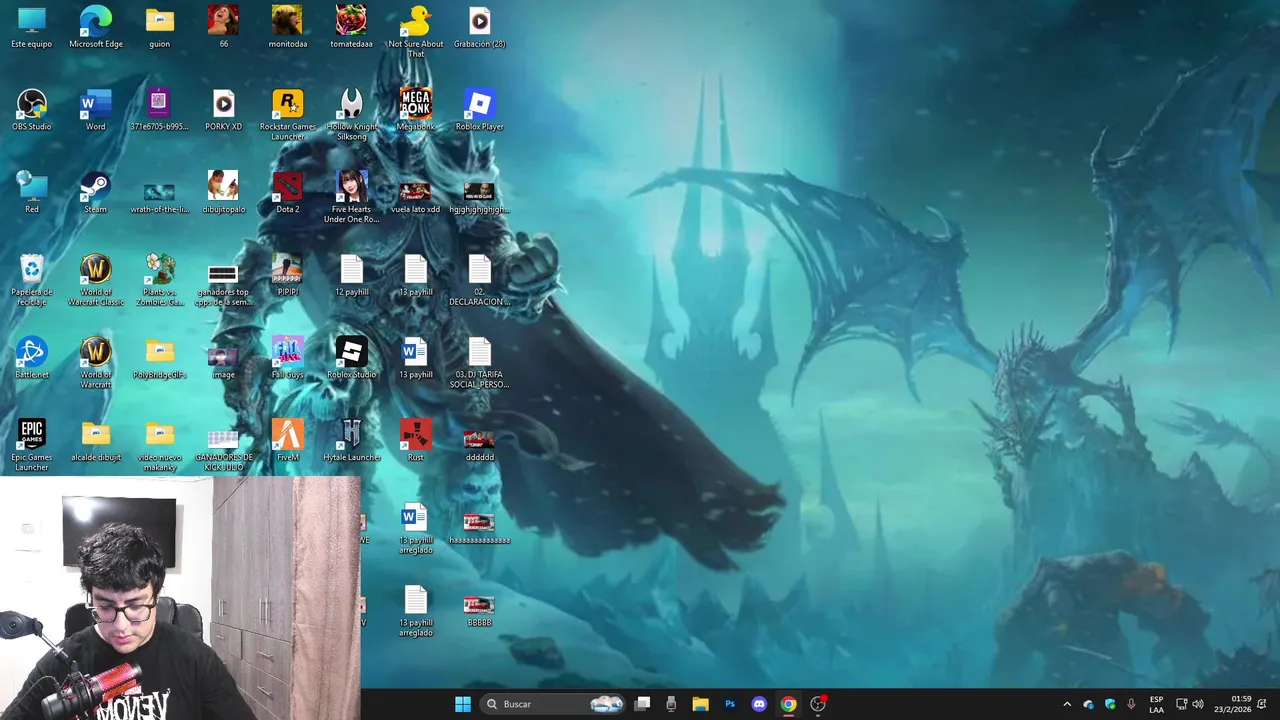Select the Plants vs. Zombies icon
The width and height of the screenshot is (1280, 720).
(159, 281)
